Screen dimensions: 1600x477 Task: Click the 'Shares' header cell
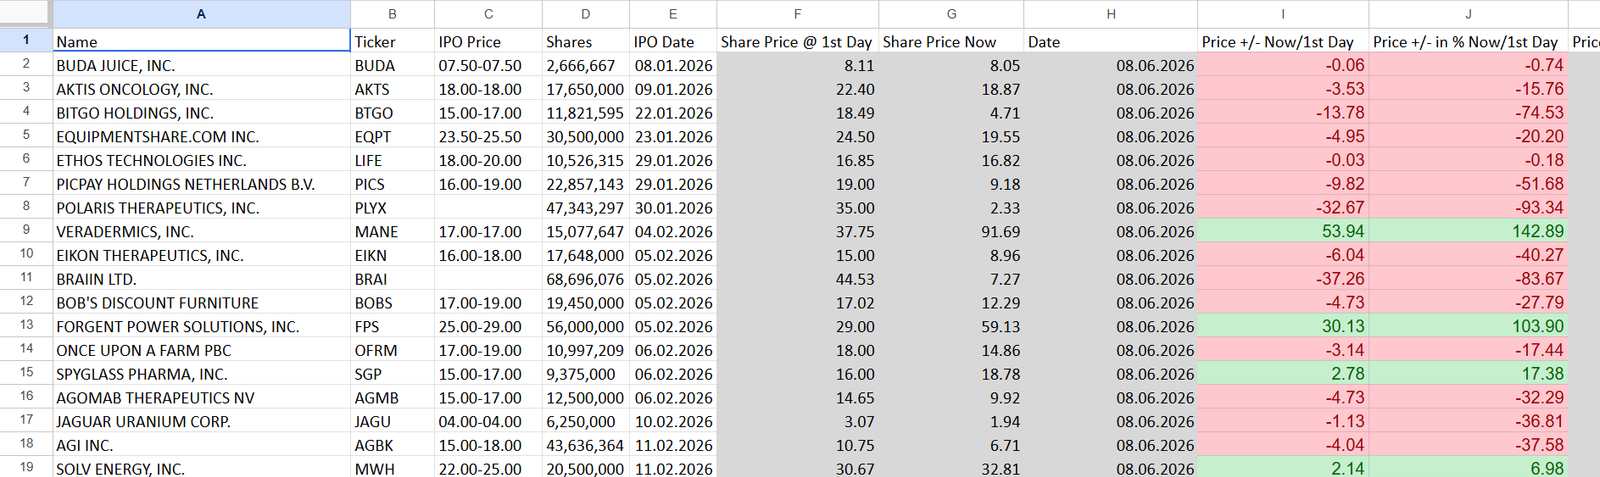pyautogui.click(x=585, y=41)
